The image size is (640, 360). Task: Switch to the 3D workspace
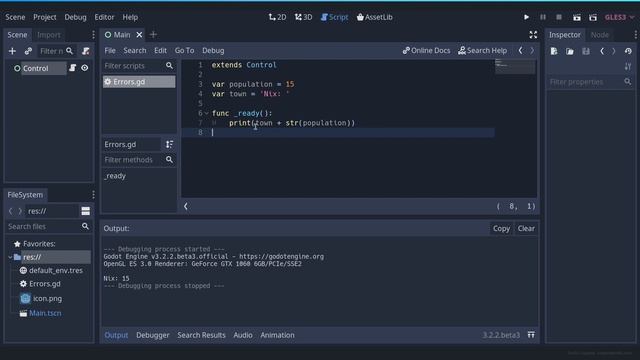tap(303, 17)
